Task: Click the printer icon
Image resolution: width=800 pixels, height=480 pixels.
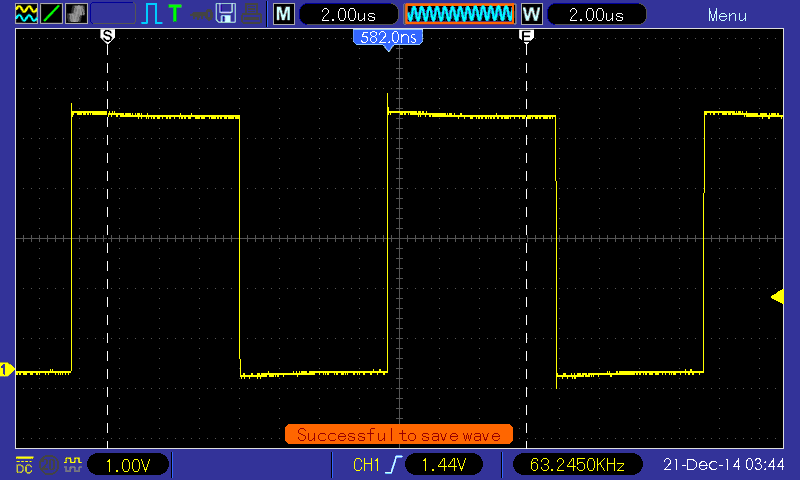Action: point(254,14)
